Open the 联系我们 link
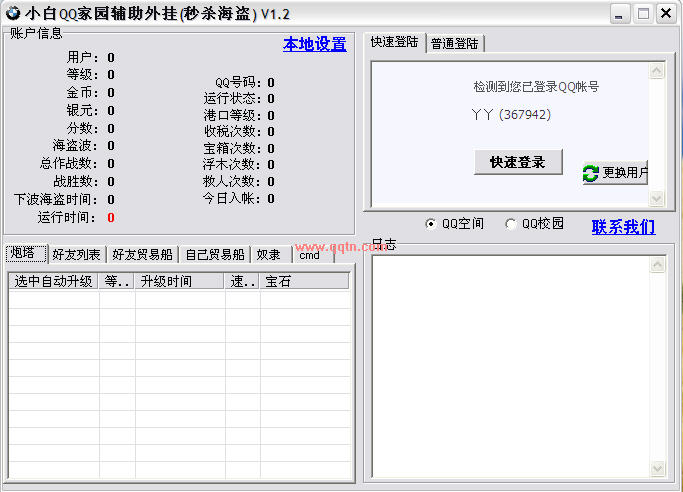This screenshot has height=492, width=683. pyautogui.click(x=623, y=227)
